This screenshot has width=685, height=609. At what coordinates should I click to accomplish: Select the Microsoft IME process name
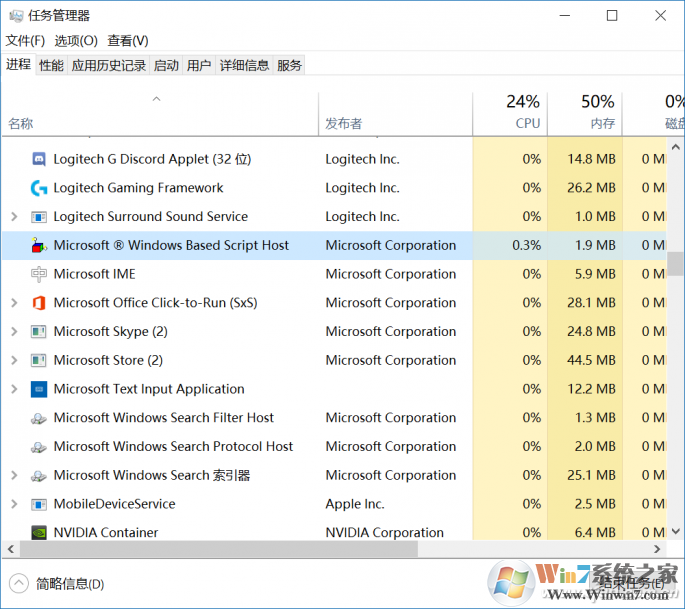94,274
